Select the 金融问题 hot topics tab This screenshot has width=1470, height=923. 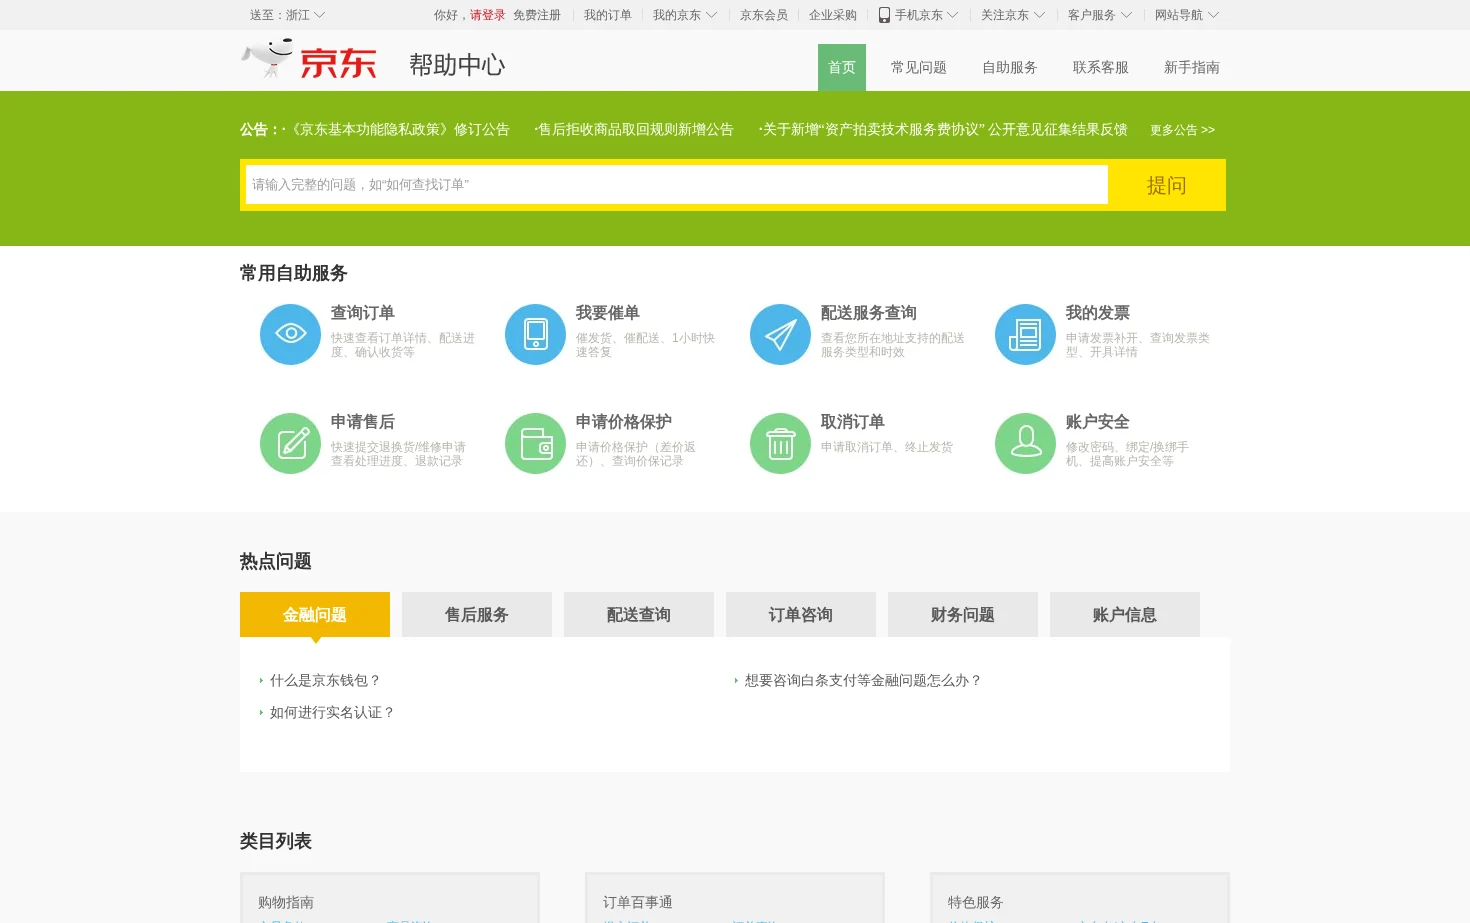click(x=315, y=614)
